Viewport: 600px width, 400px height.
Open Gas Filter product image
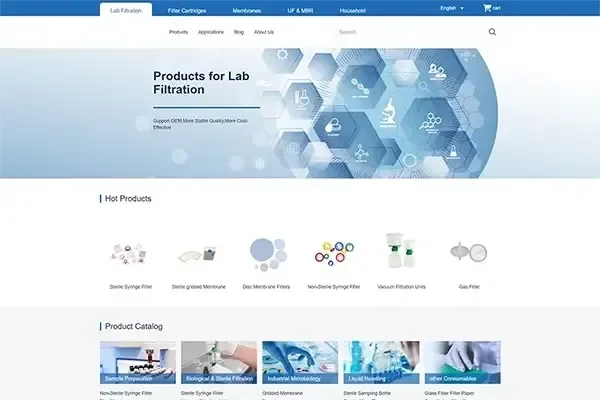pyautogui.click(x=469, y=252)
